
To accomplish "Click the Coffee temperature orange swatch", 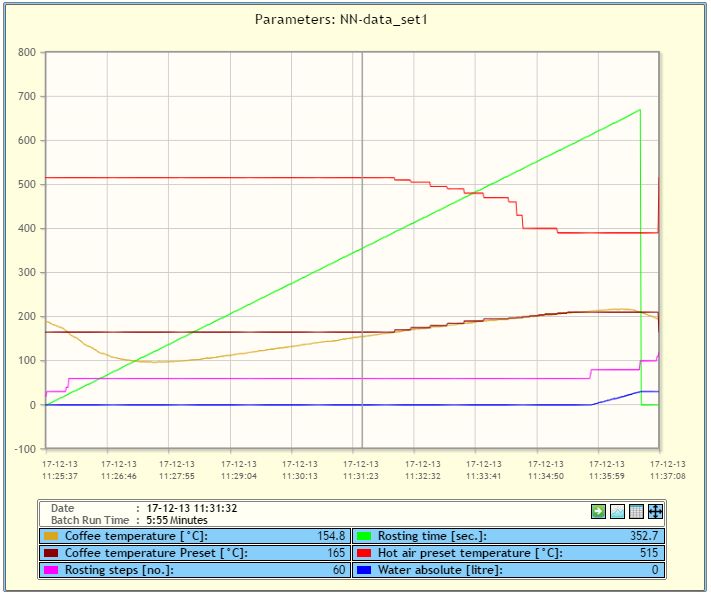I will click(x=51, y=536).
